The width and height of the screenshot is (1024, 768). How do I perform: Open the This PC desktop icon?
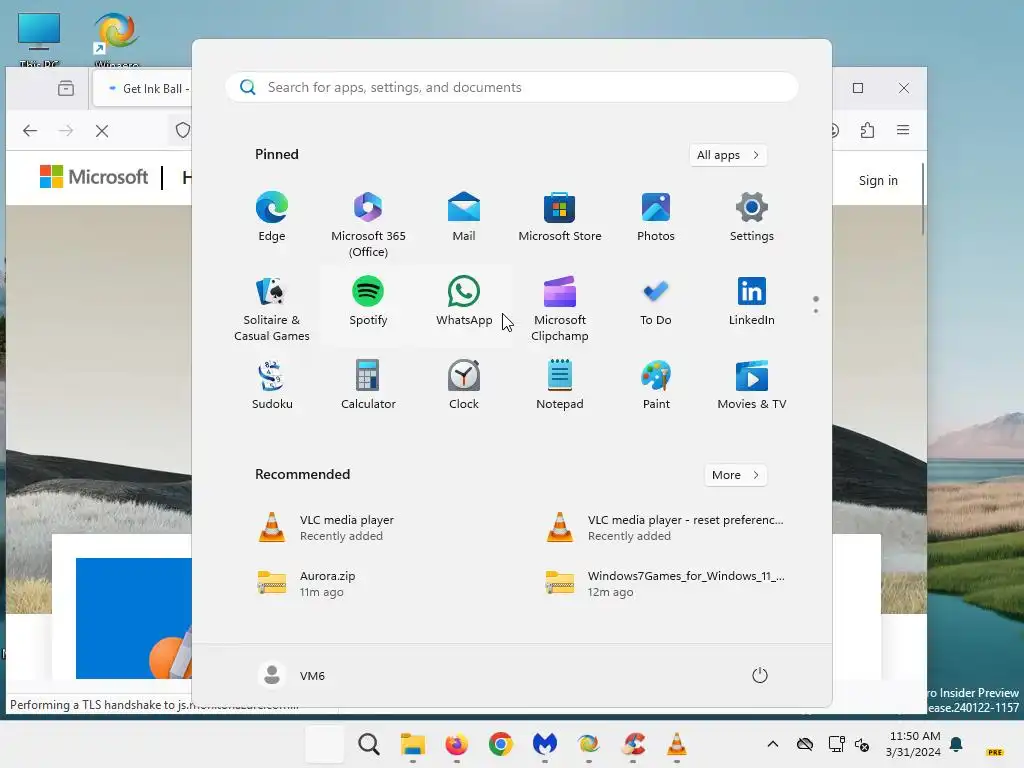click(39, 38)
